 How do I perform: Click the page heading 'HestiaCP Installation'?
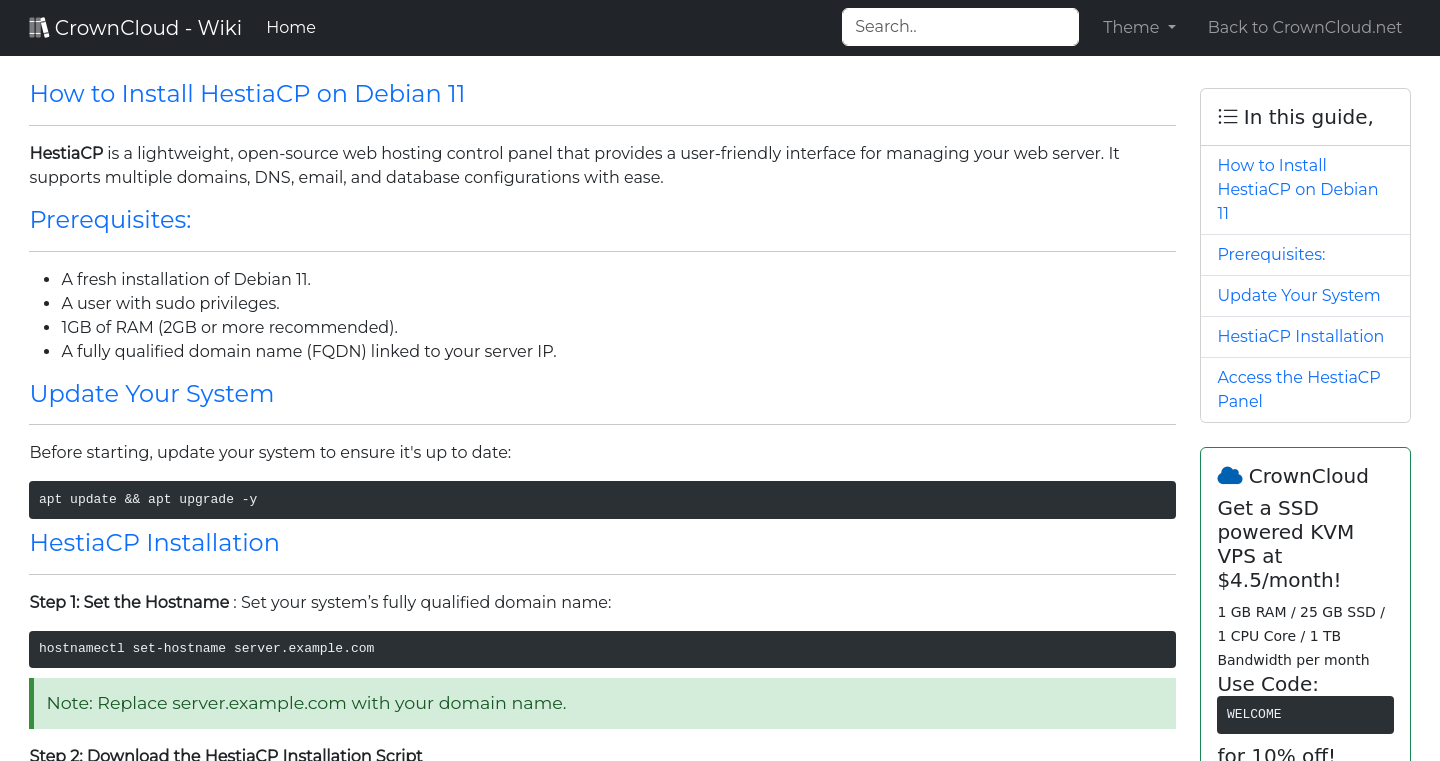pyautogui.click(x=154, y=542)
